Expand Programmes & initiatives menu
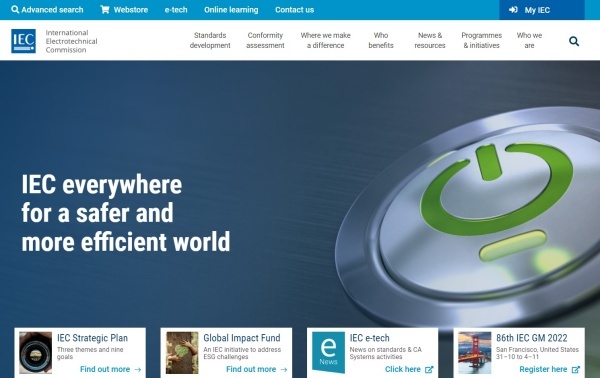 [481, 40]
